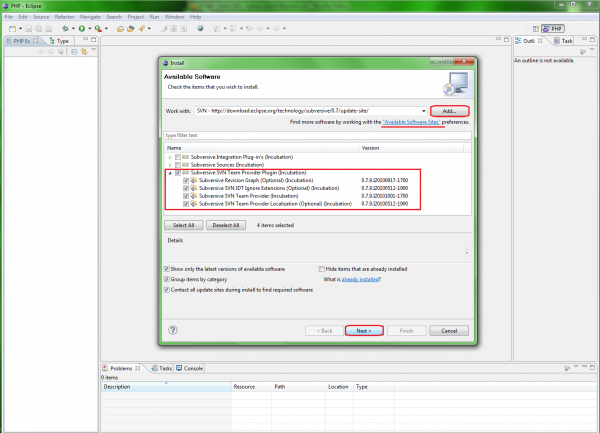Image resolution: width=600 pixels, height=433 pixels.
Task: Maximize the Problems panel
Action: tap(592, 367)
